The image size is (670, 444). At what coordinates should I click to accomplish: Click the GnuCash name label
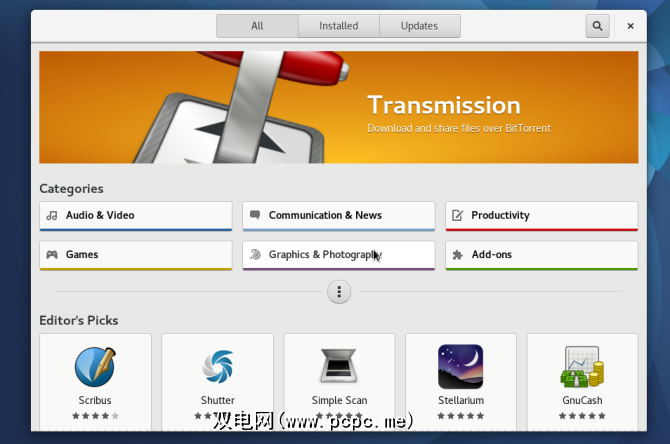point(582,400)
